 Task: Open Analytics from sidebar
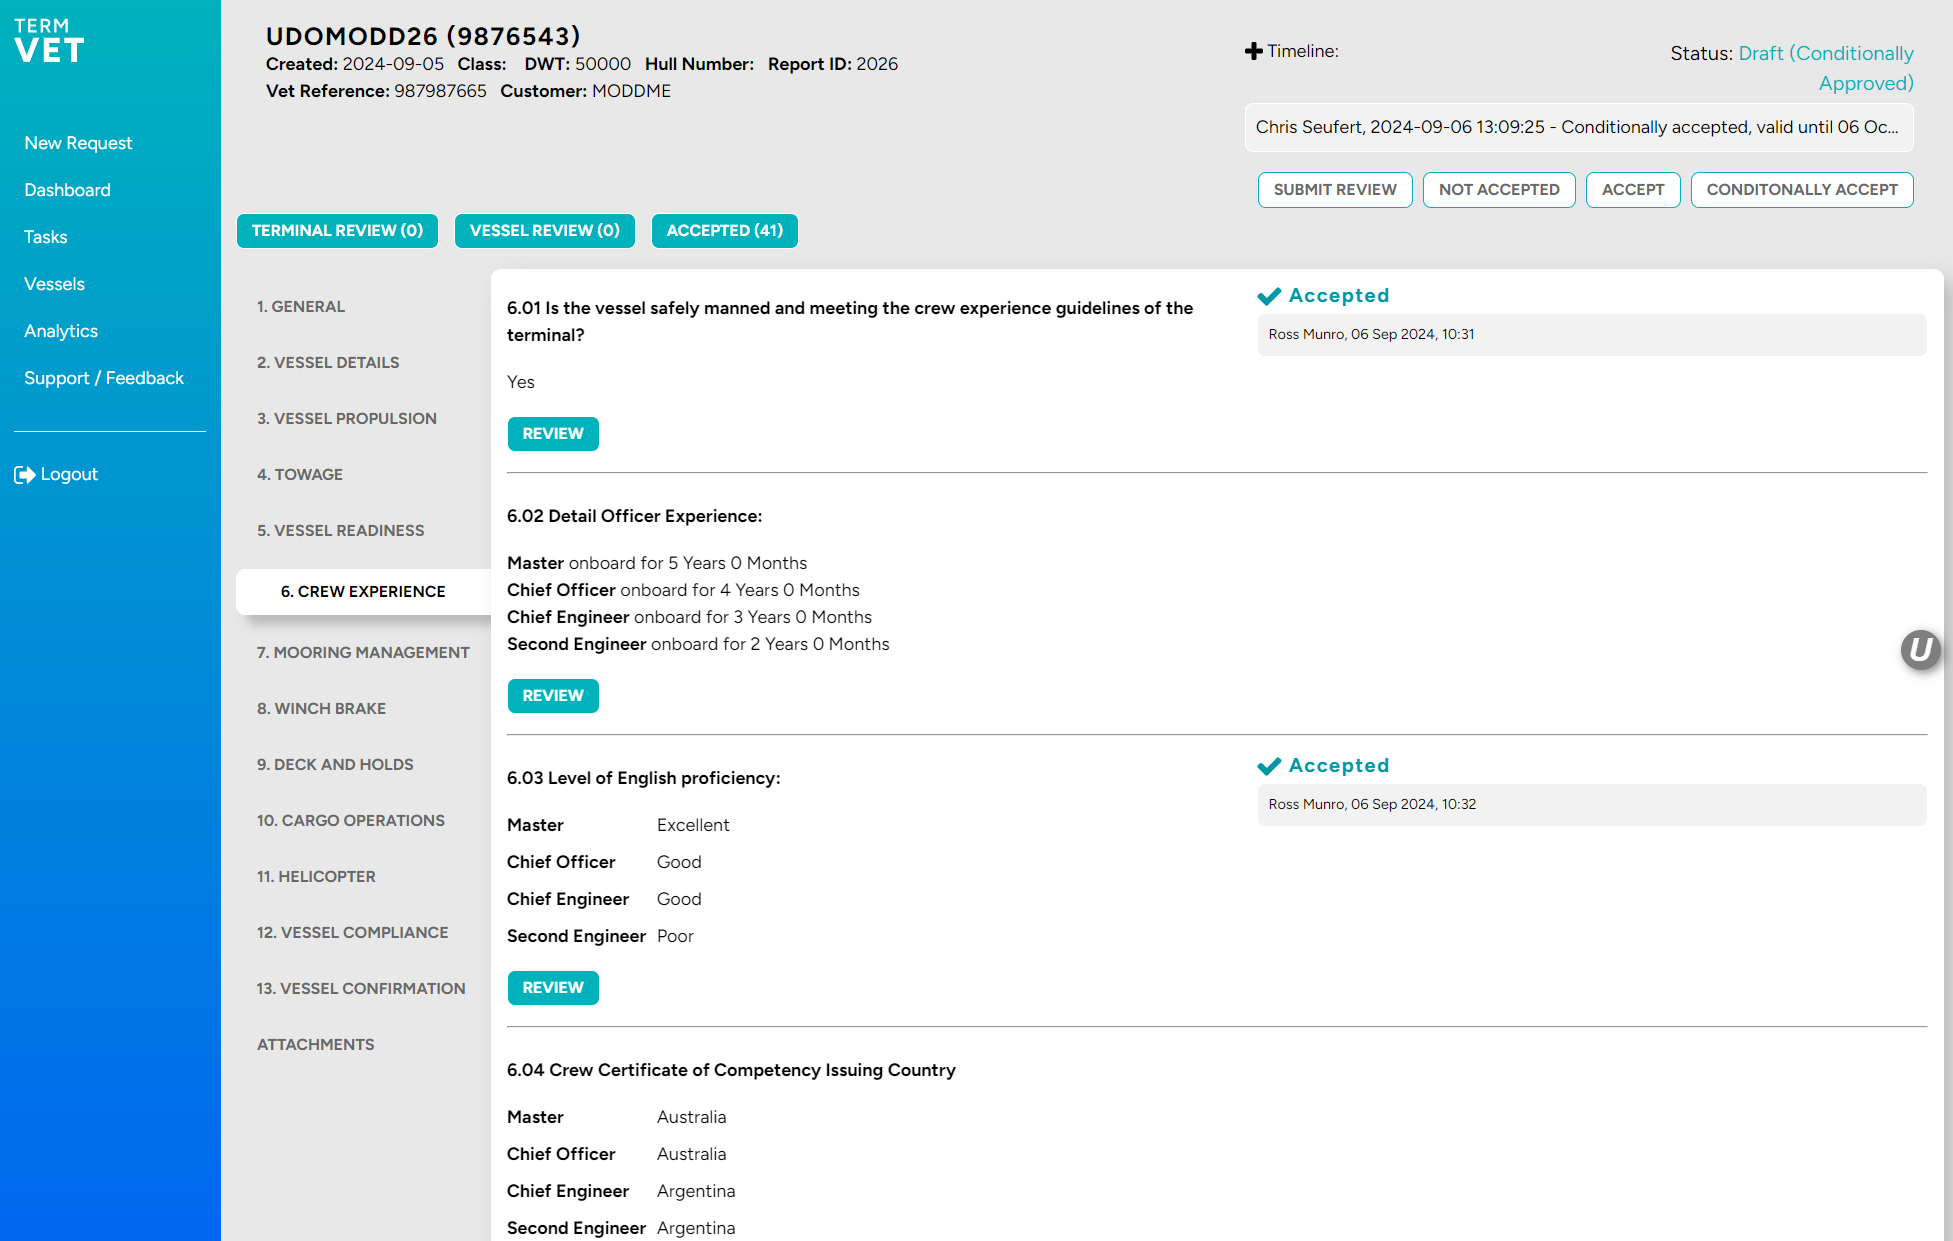[61, 331]
